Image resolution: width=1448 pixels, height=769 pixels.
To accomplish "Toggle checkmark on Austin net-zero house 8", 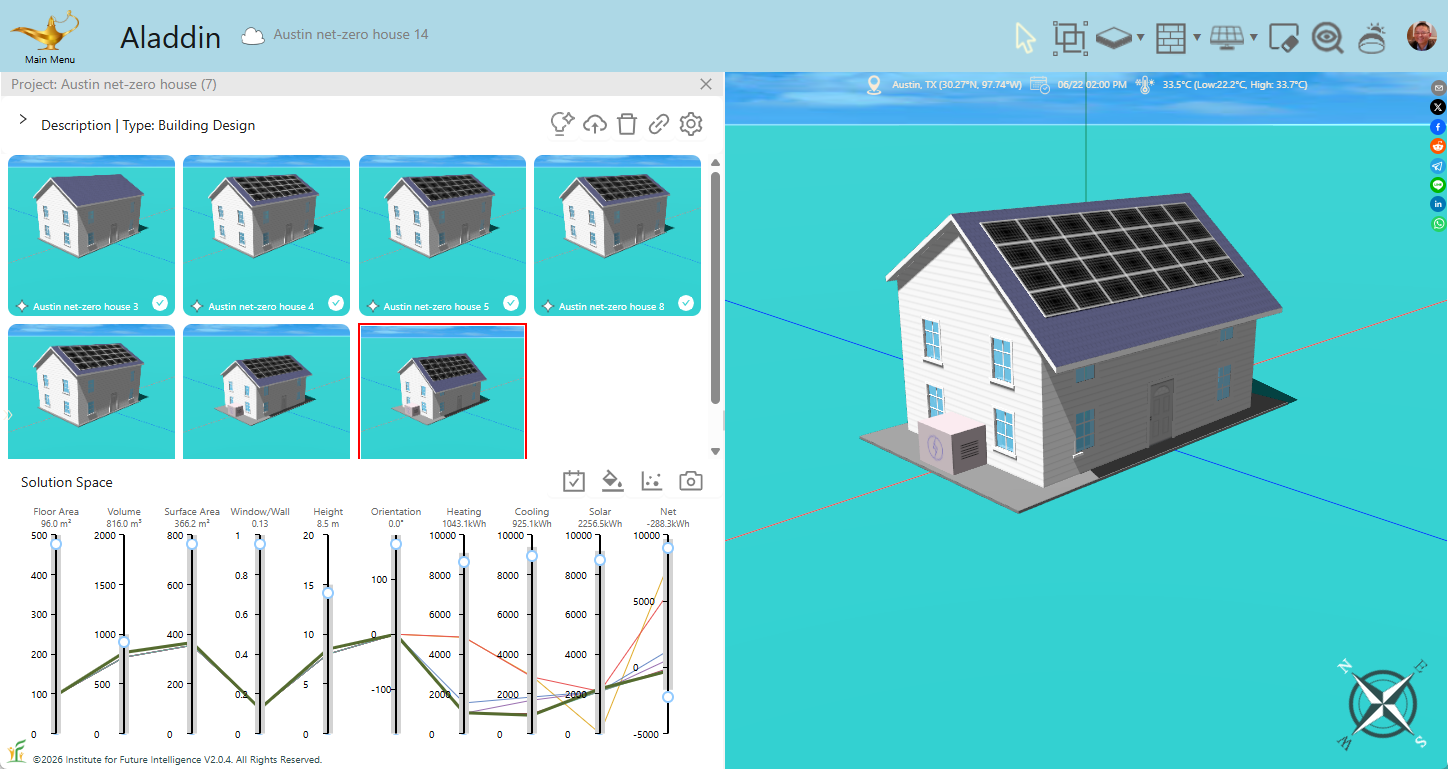I will 686,303.
